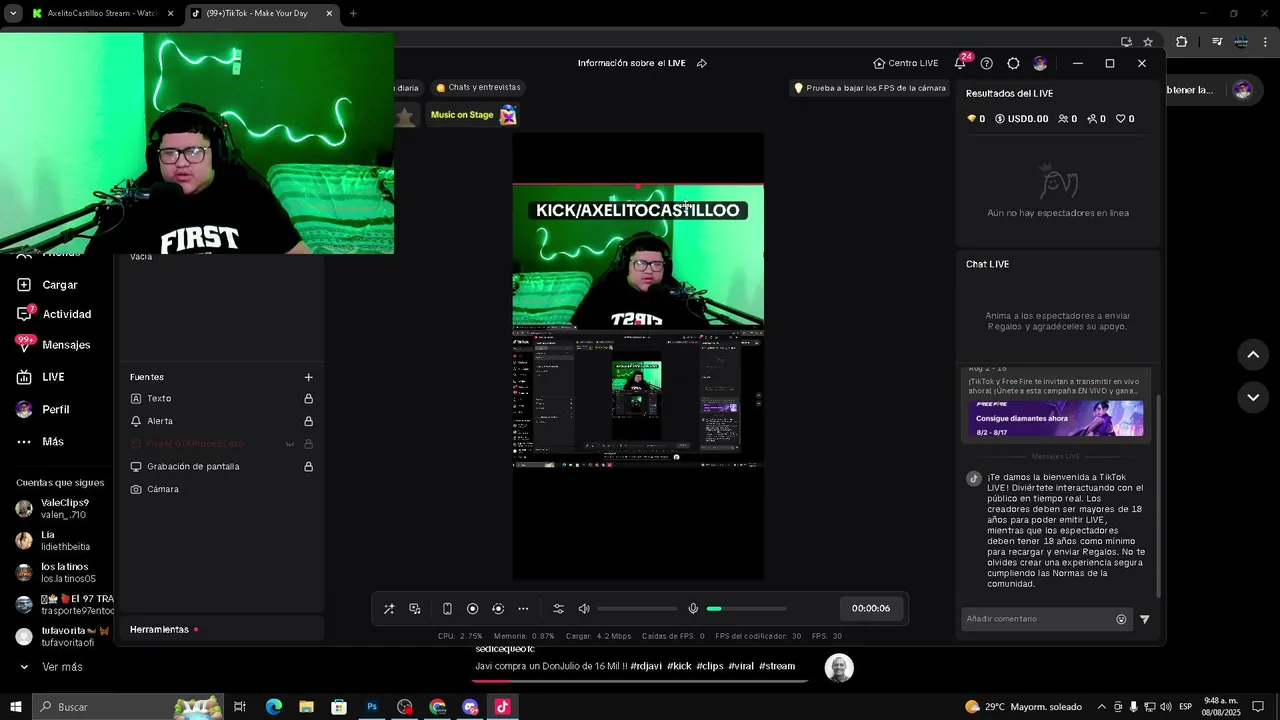Open the camera FPS tip
This screenshot has width=1280, height=720.
pos(870,88)
